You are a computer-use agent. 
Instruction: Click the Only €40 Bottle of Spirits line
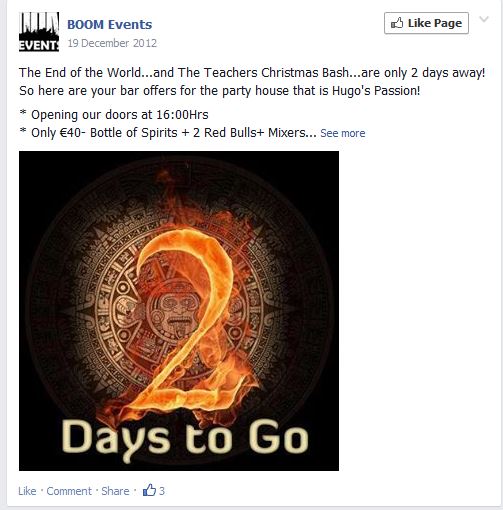[168, 133]
